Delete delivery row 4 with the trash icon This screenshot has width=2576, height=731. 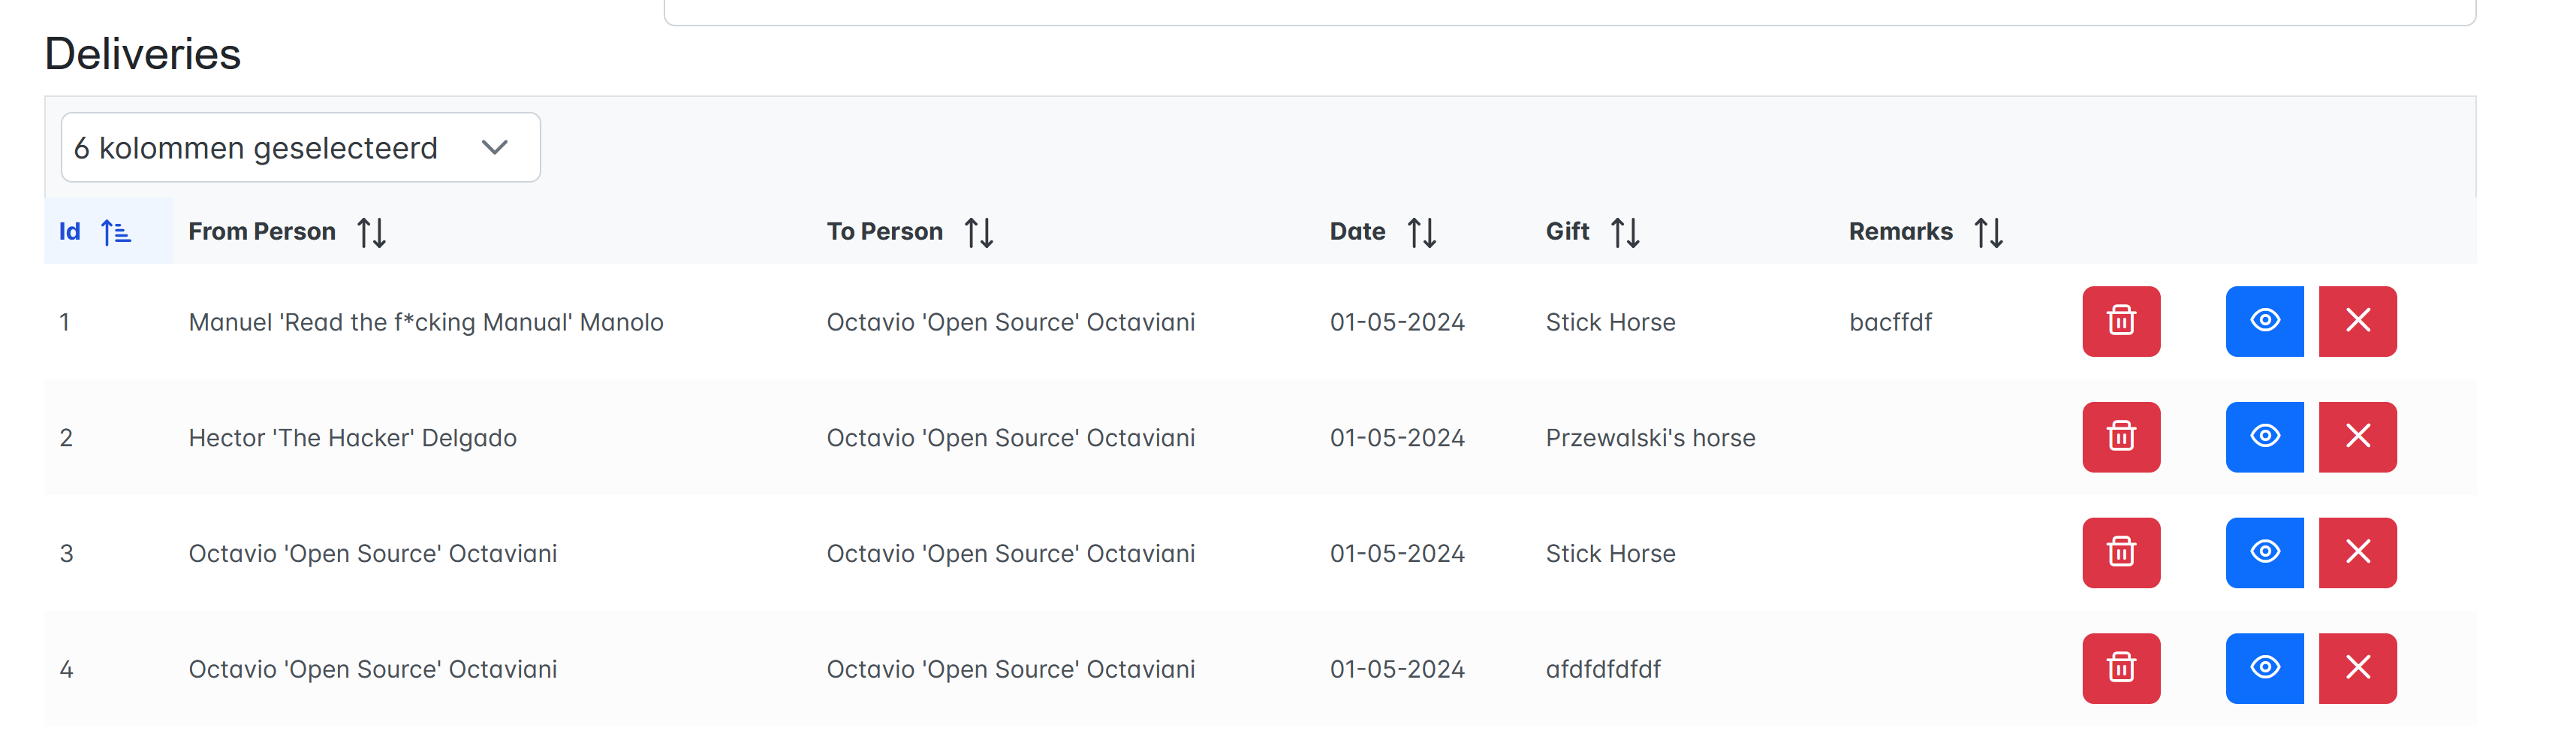(2121, 668)
